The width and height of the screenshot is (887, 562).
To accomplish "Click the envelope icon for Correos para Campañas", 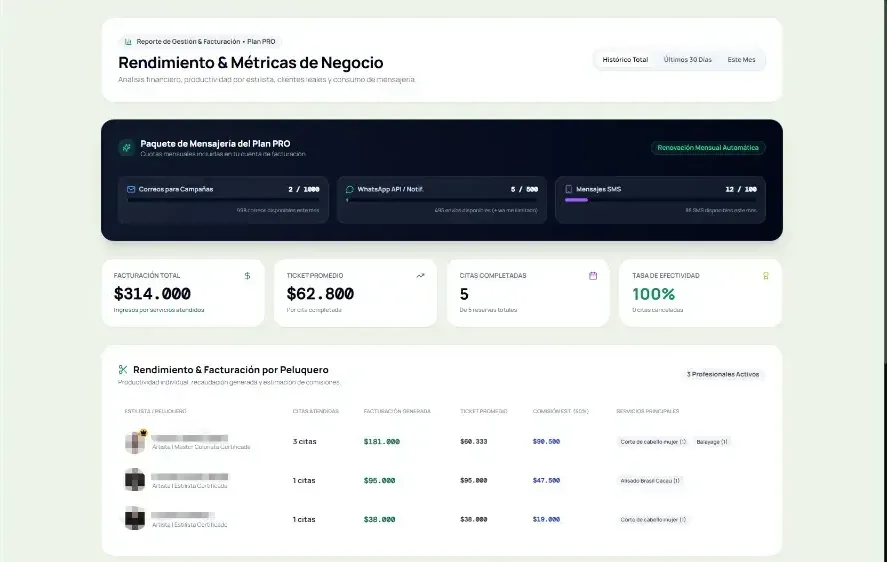I will click(131, 190).
